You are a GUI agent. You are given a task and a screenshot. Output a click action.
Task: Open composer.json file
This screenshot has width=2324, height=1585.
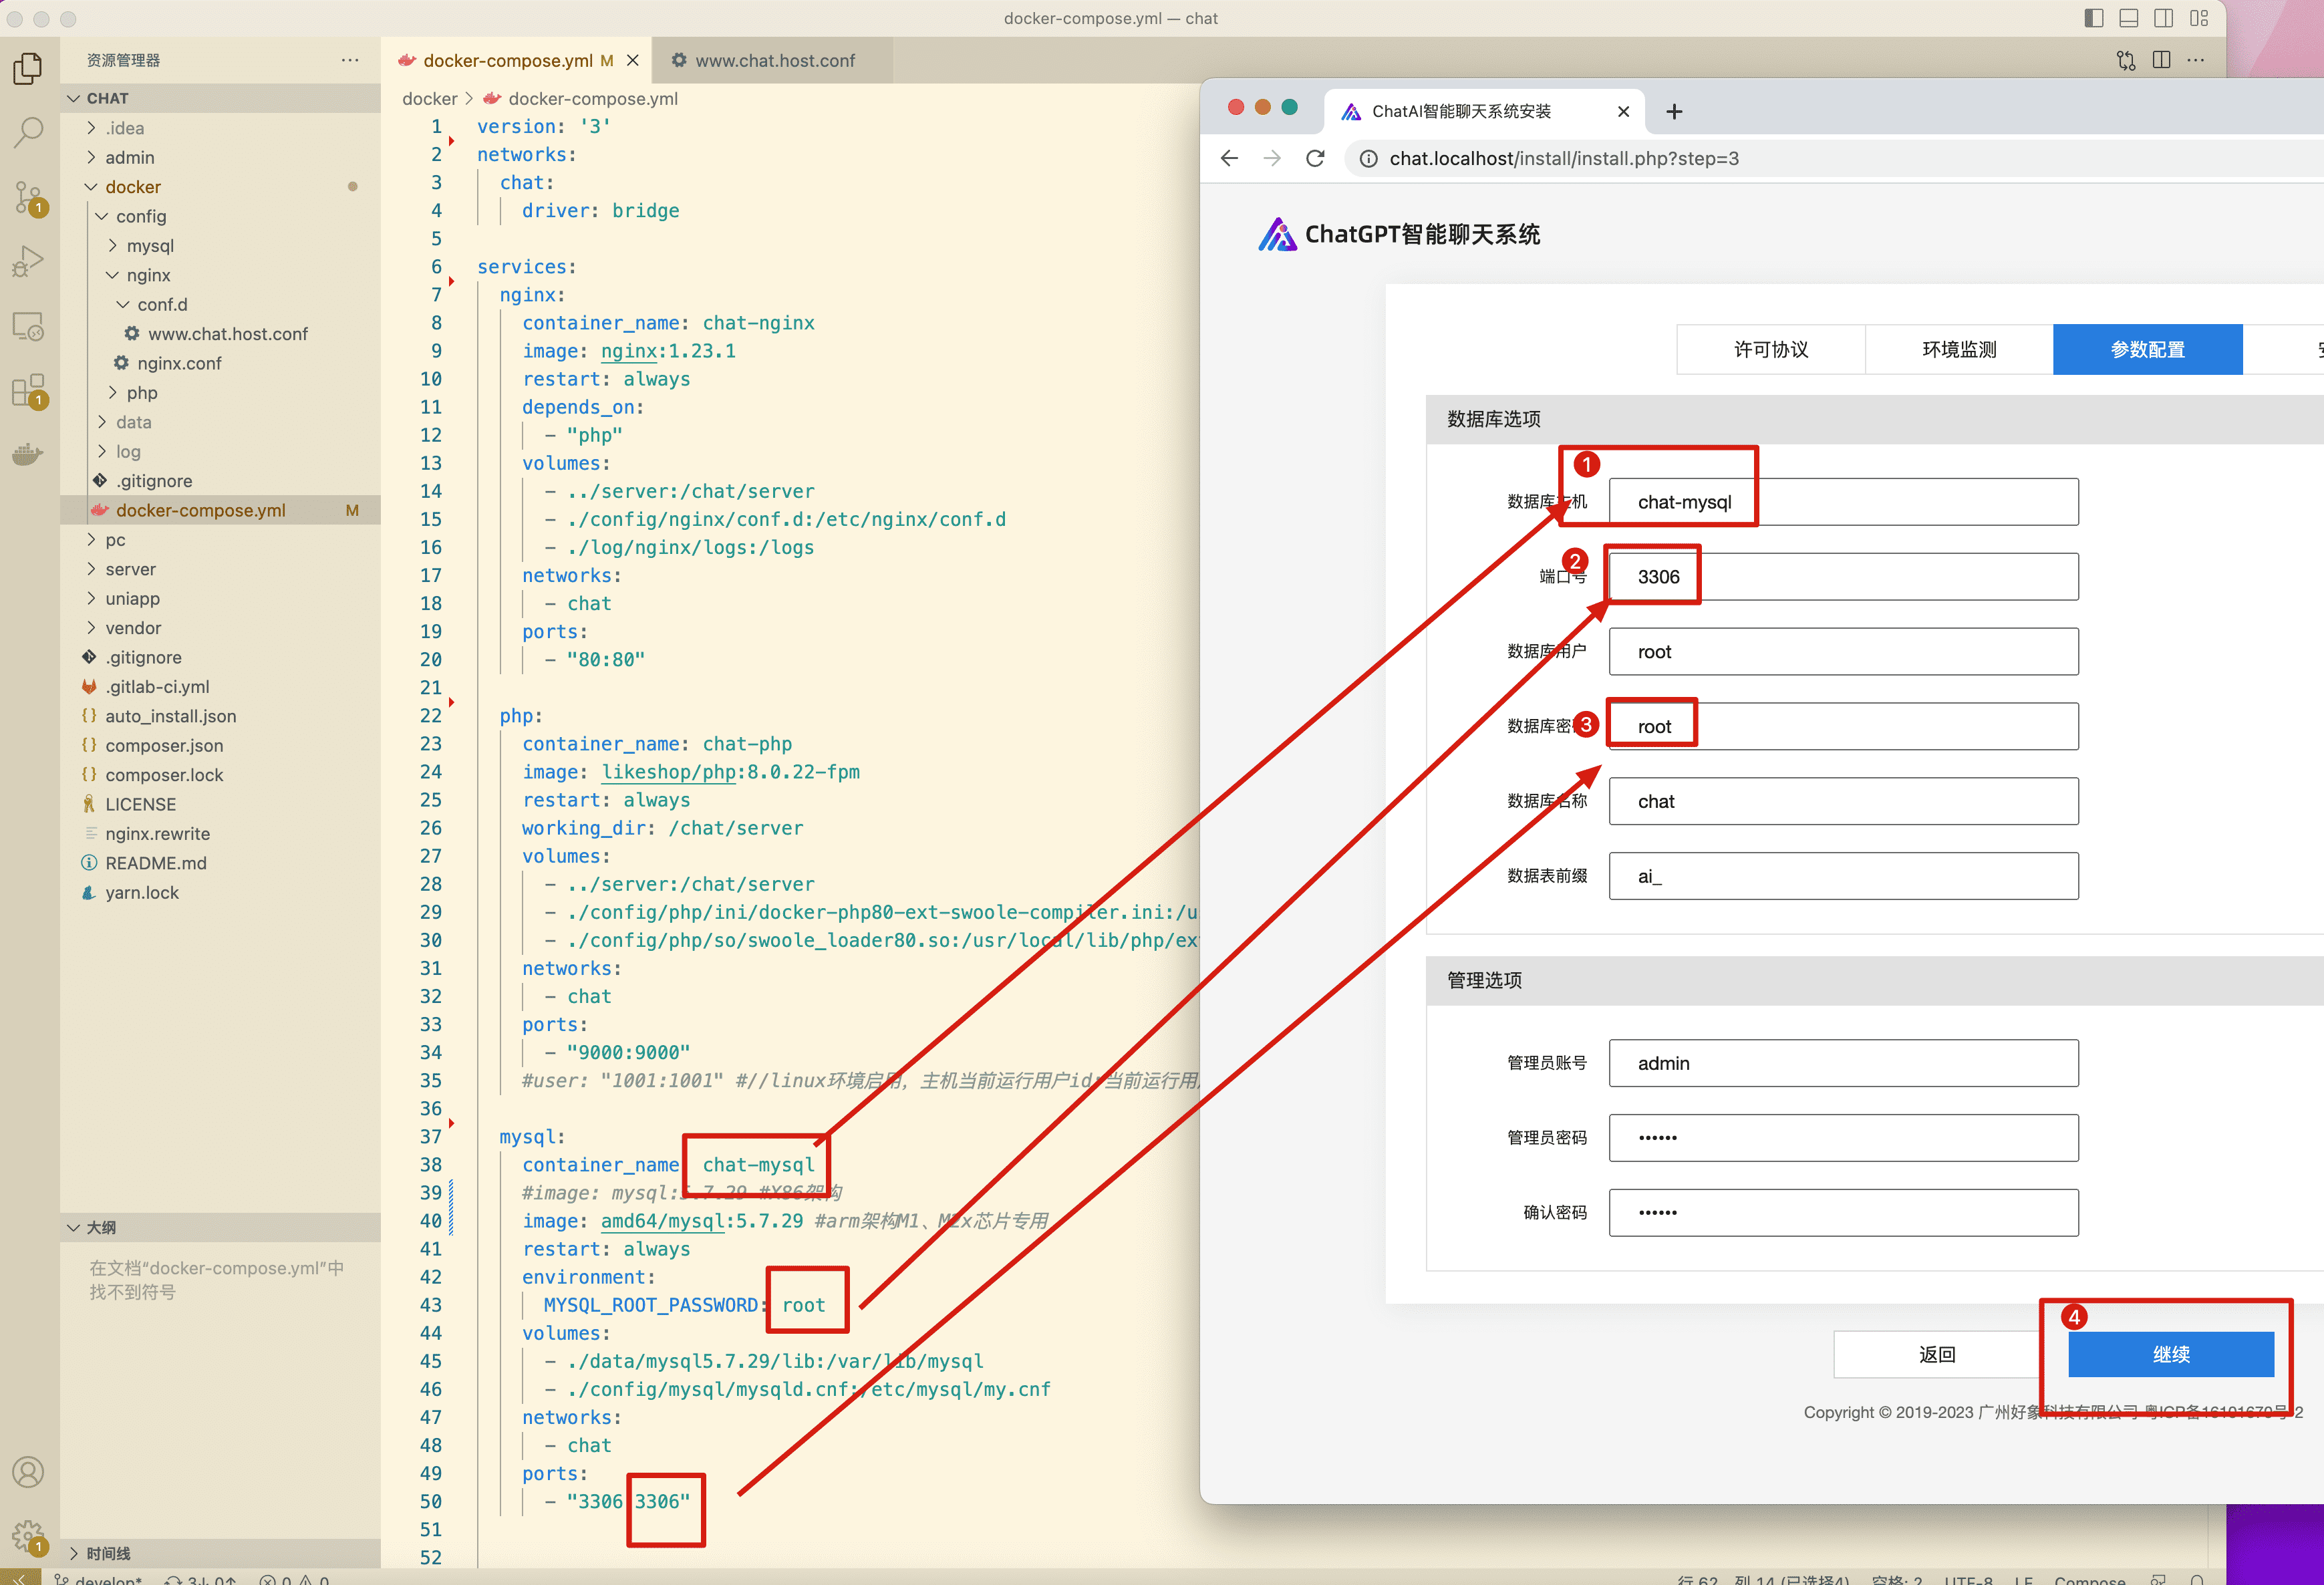[x=220, y=746]
